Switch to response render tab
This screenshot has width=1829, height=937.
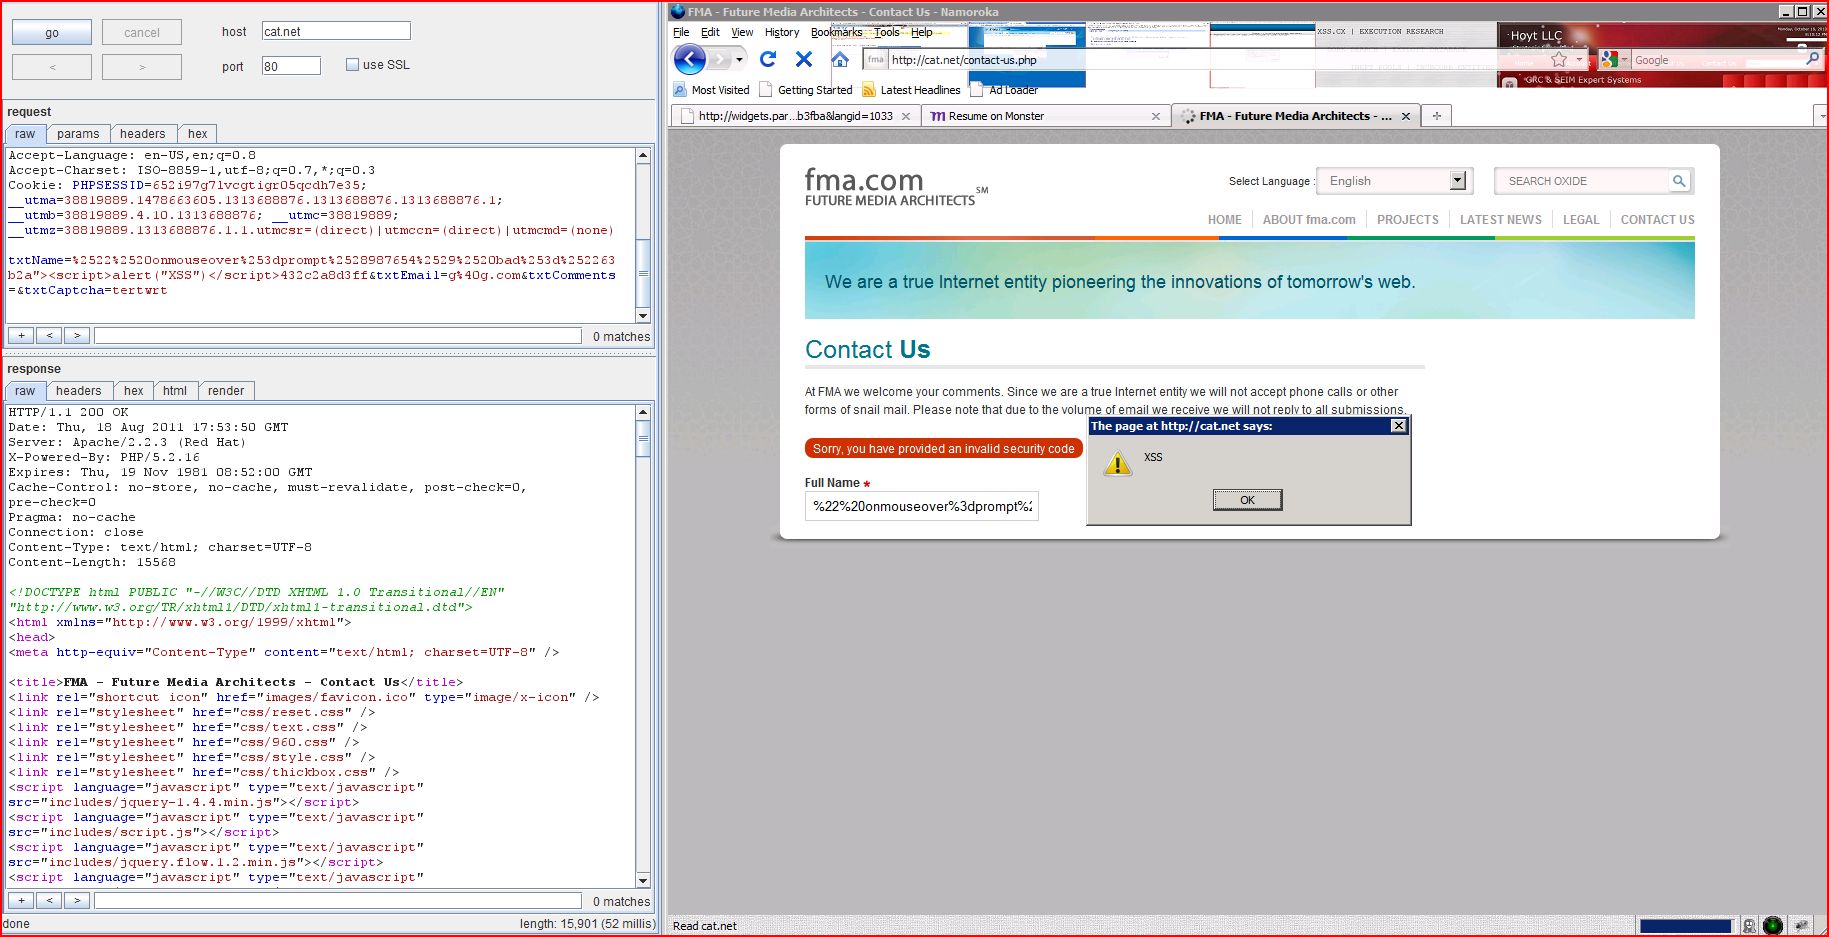click(x=226, y=391)
